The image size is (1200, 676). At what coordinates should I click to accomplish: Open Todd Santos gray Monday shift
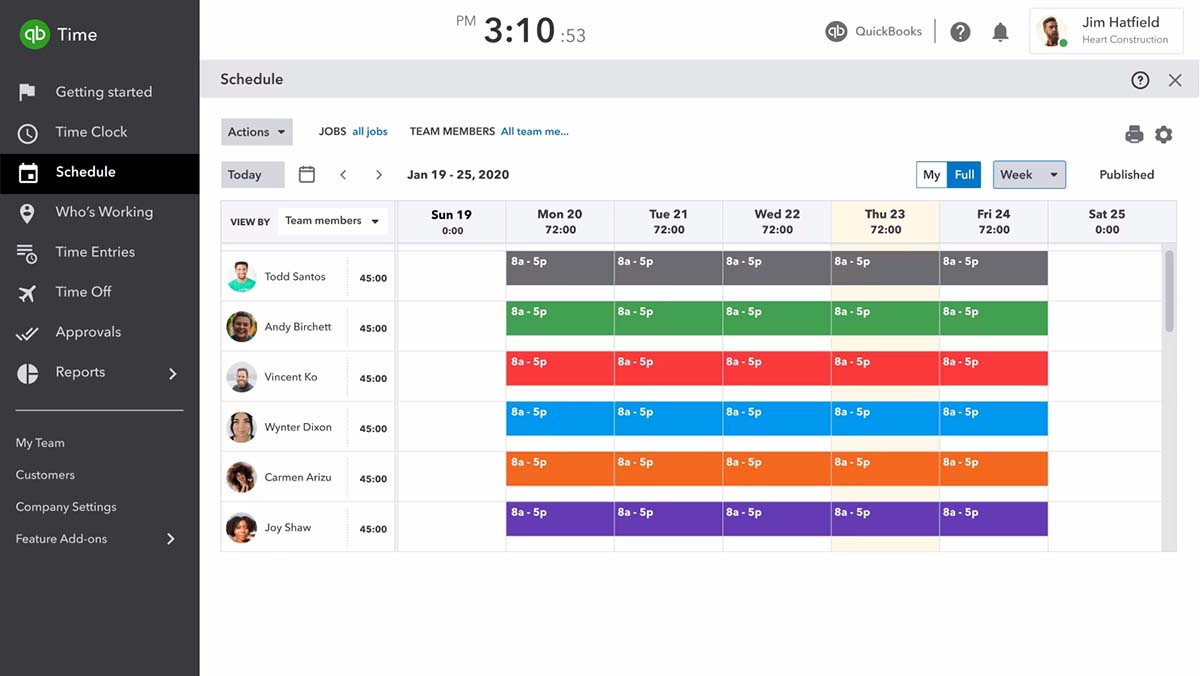(x=560, y=268)
